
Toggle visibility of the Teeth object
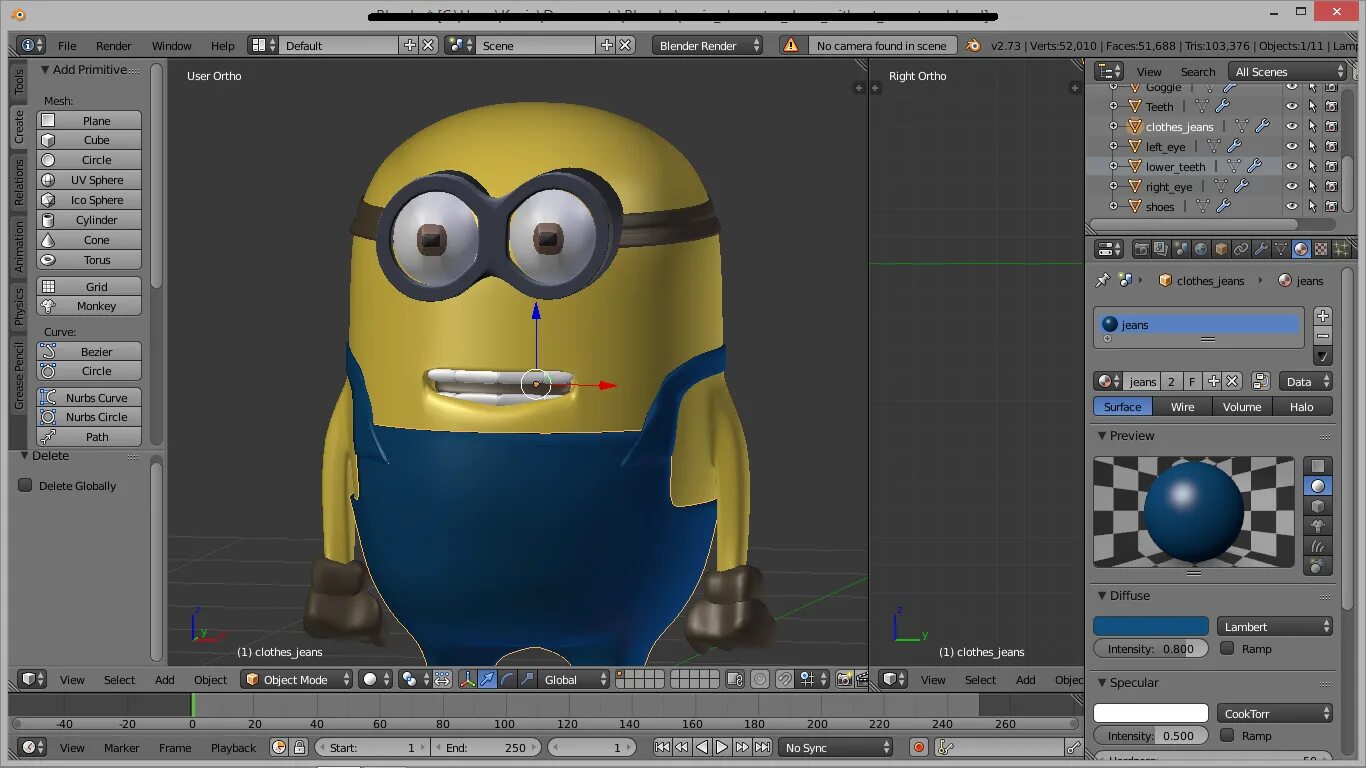(1292, 106)
